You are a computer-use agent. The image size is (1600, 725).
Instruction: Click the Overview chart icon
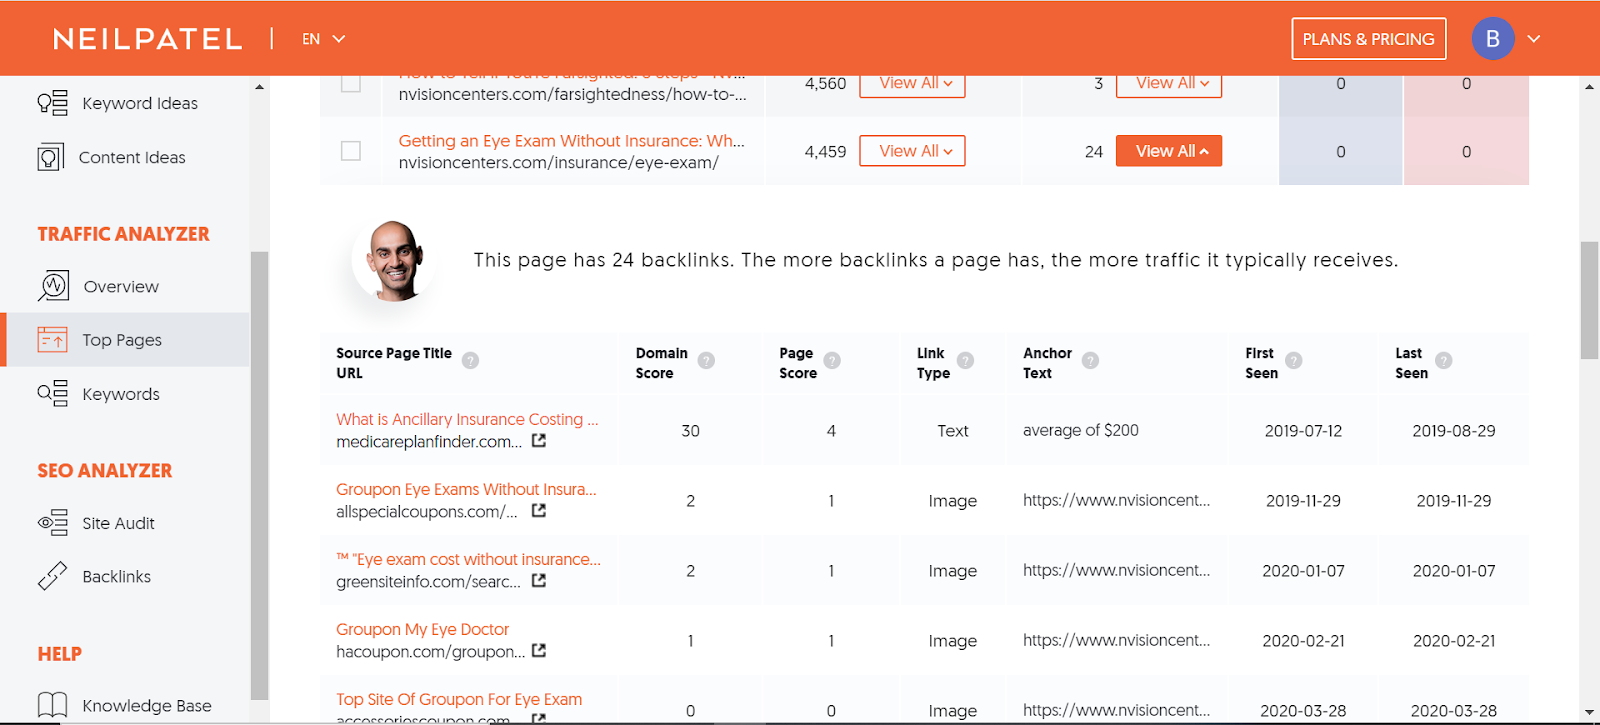pos(54,286)
